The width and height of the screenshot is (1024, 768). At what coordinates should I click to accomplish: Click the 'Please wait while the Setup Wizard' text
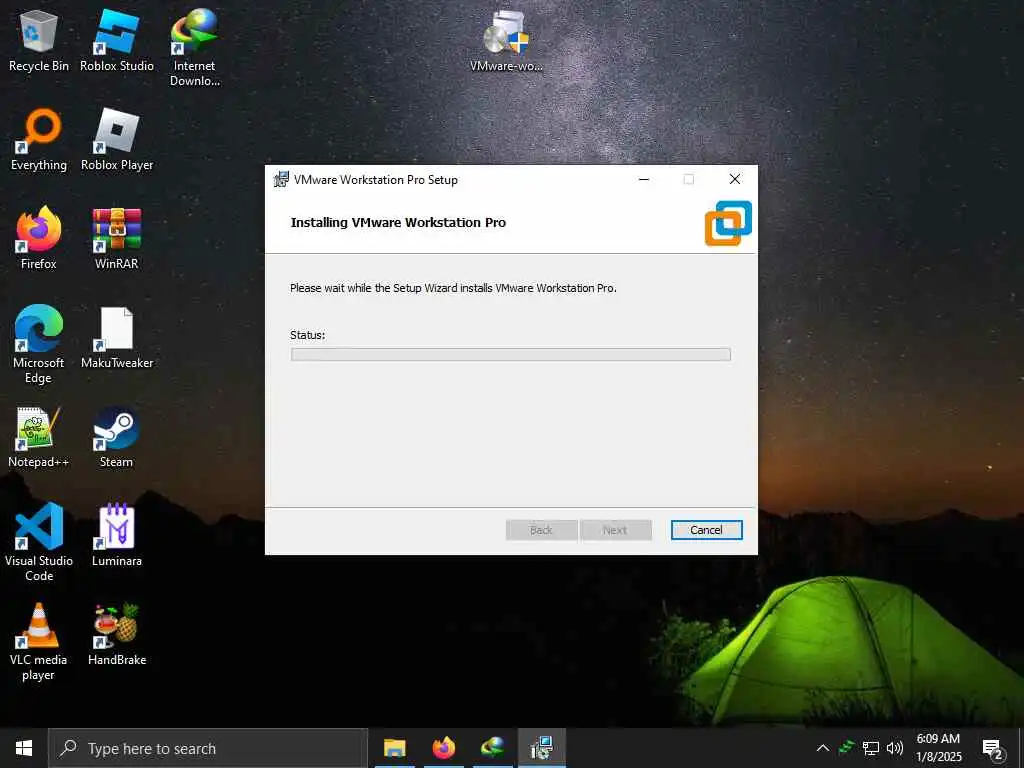(453, 288)
